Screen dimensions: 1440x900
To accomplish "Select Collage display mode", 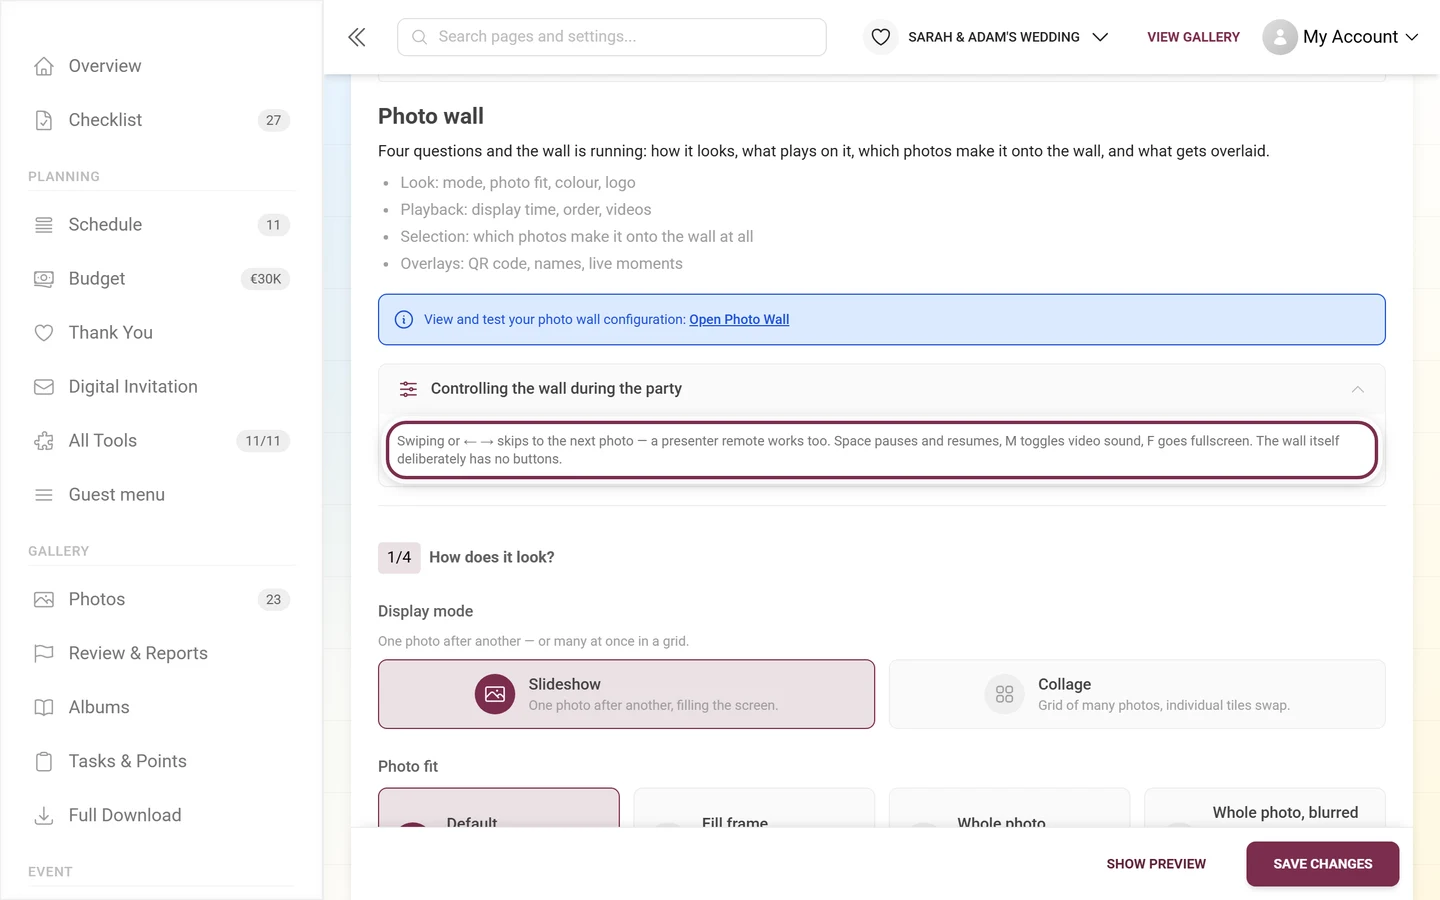I will (1137, 694).
